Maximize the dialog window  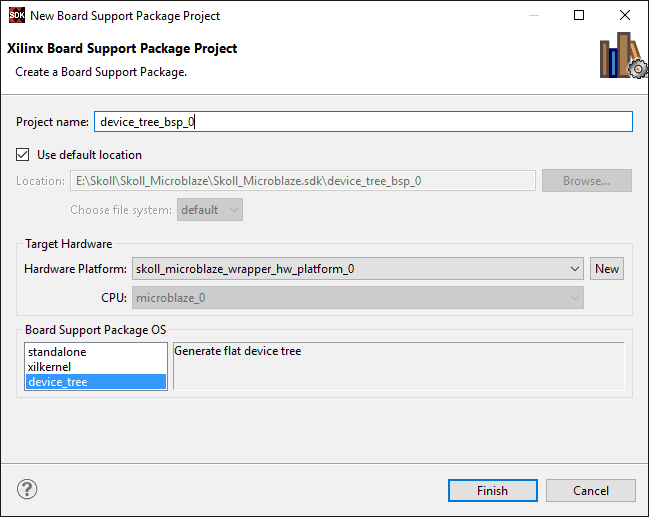pyautogui.click(x=579, y=15)
